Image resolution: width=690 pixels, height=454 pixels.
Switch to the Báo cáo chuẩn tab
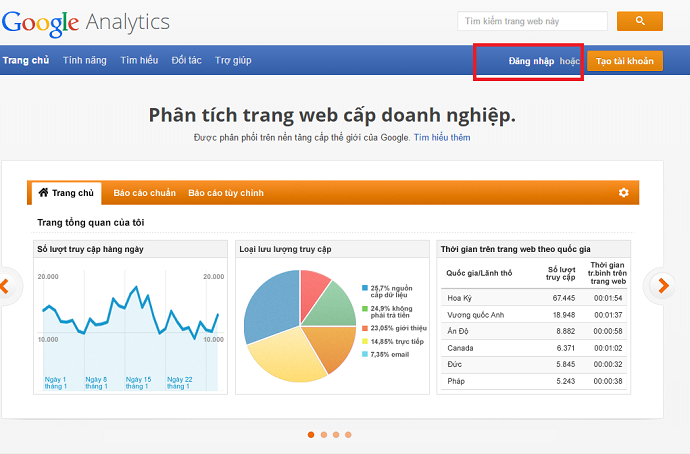pos(144,193)
